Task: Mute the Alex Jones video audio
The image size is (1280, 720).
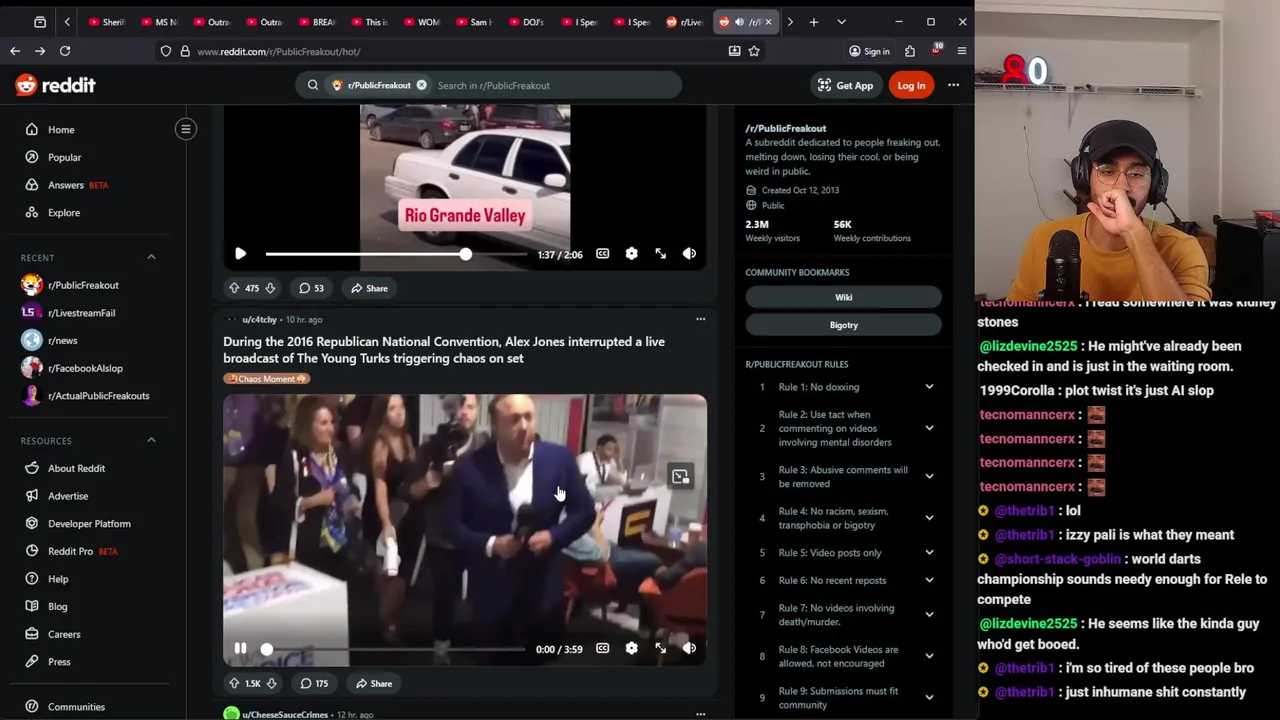Action: click(x=689, y=648)
